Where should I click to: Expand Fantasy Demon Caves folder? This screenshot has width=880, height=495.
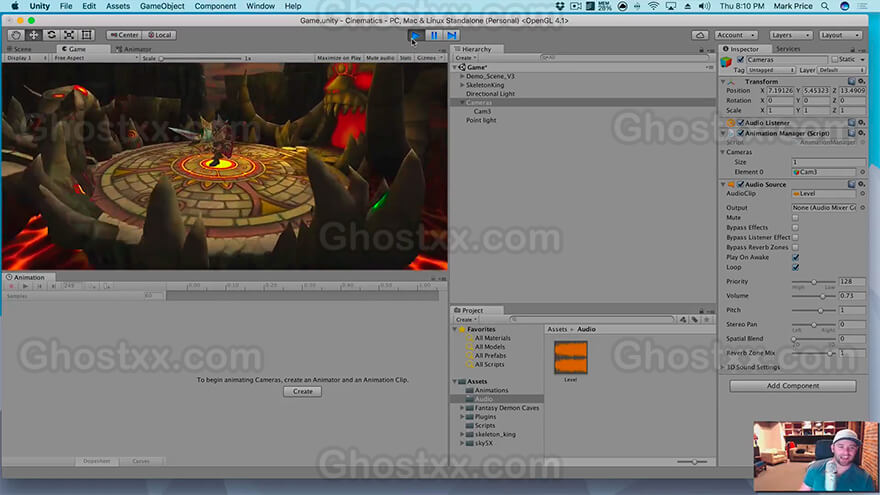pyautogui.click(x=462, y=408)
